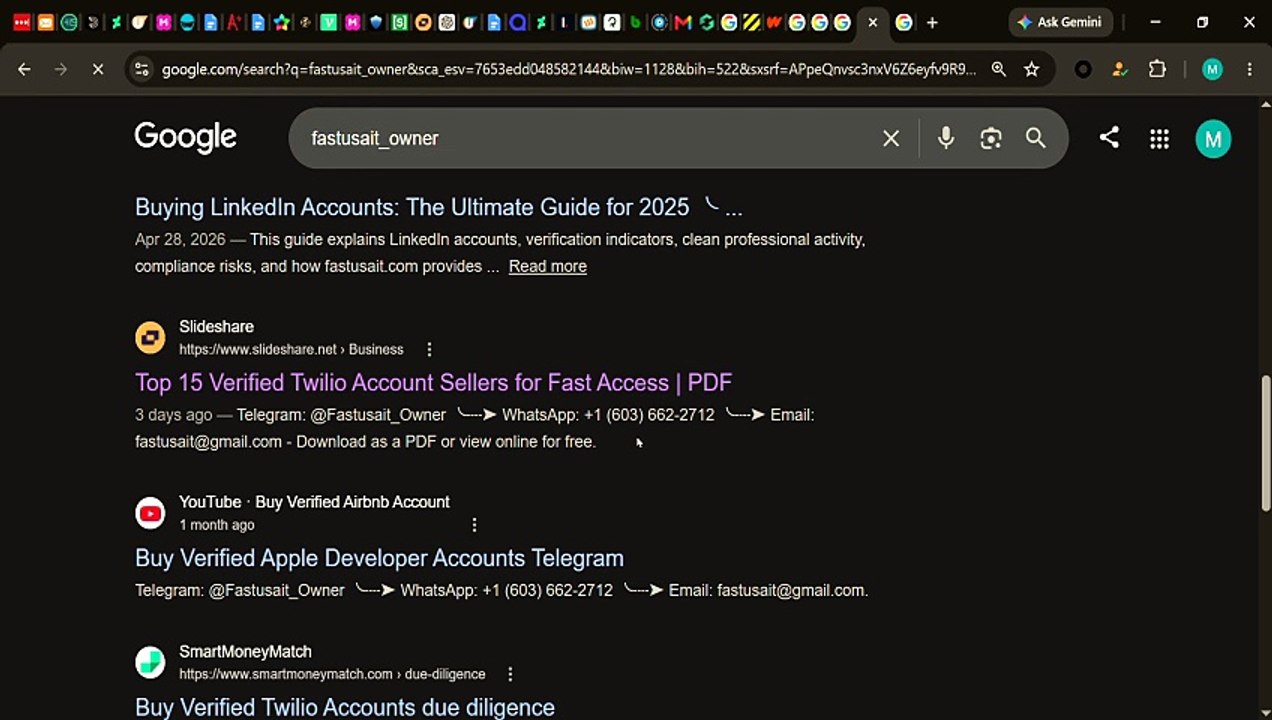Viewport: 1272px width, 720px height.
Task: Click 'YouTube · Buy Verified Airbnb Account' text
Action: tap(314, 502)
